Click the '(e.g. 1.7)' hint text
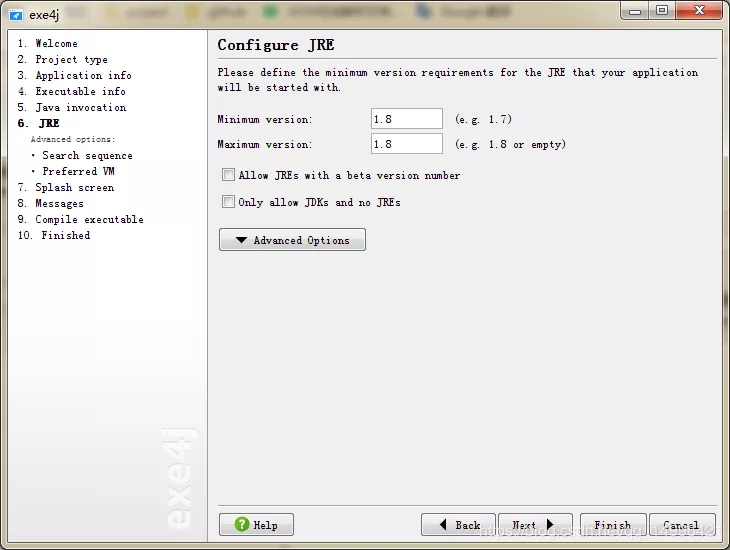Image resolution: width=730 pixels, height=550 pixels. (483, 119)
